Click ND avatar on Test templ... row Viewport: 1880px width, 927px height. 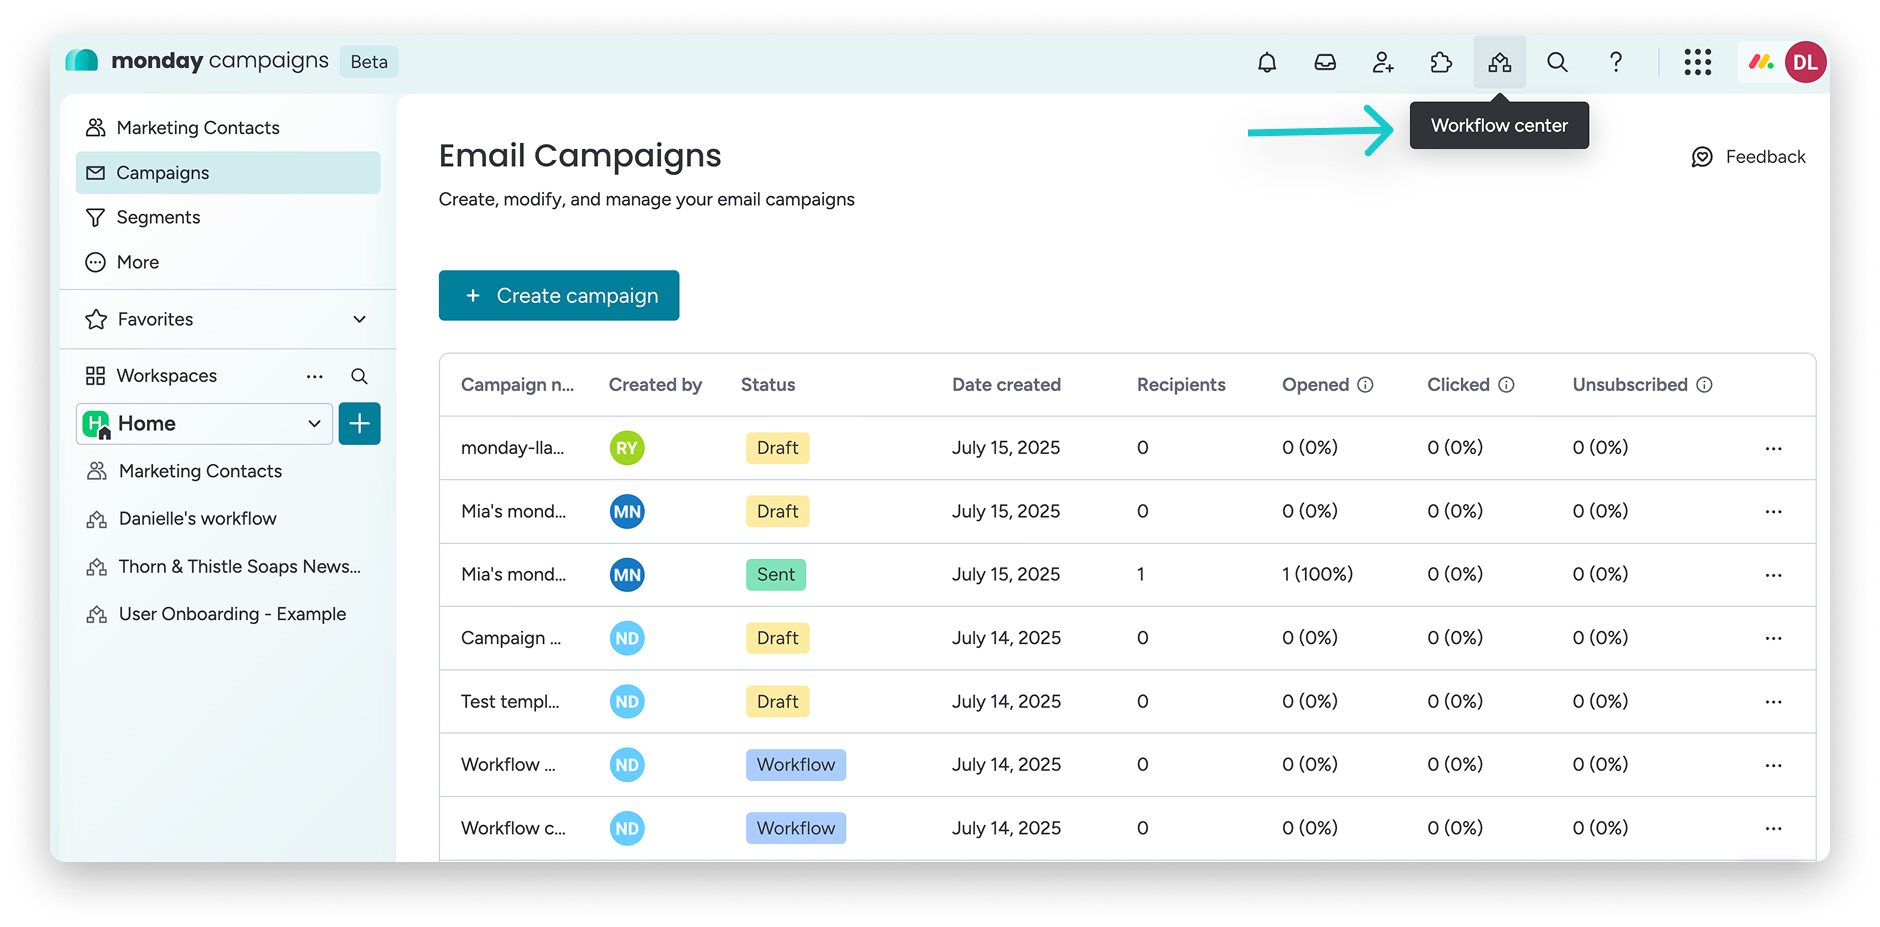pyautogui.click(x=627, y=702)
